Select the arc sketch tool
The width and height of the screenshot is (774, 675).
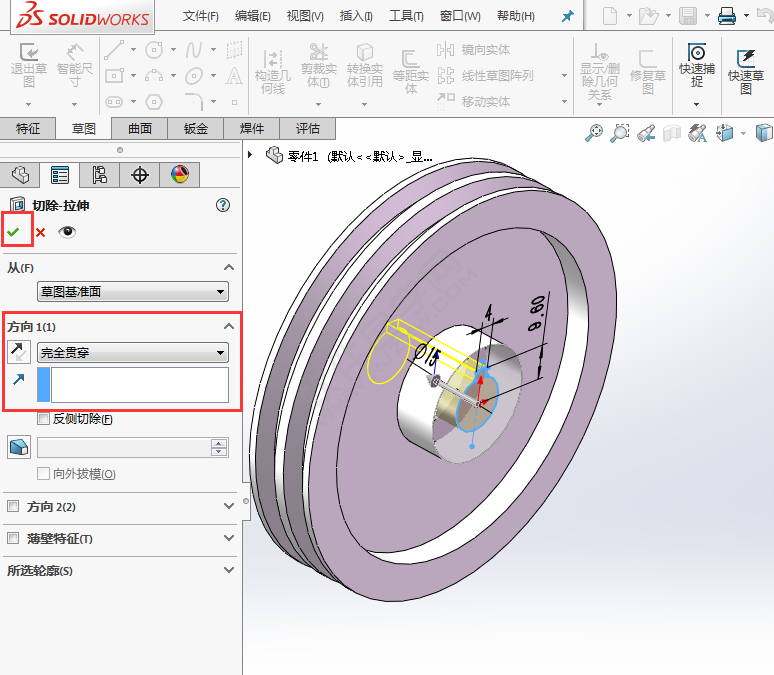[x=154, y=76]
